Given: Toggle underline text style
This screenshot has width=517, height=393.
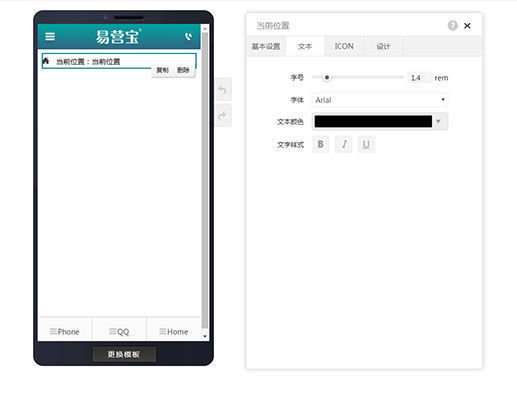Looking at the screenshot, I should [x=366, y=144].
